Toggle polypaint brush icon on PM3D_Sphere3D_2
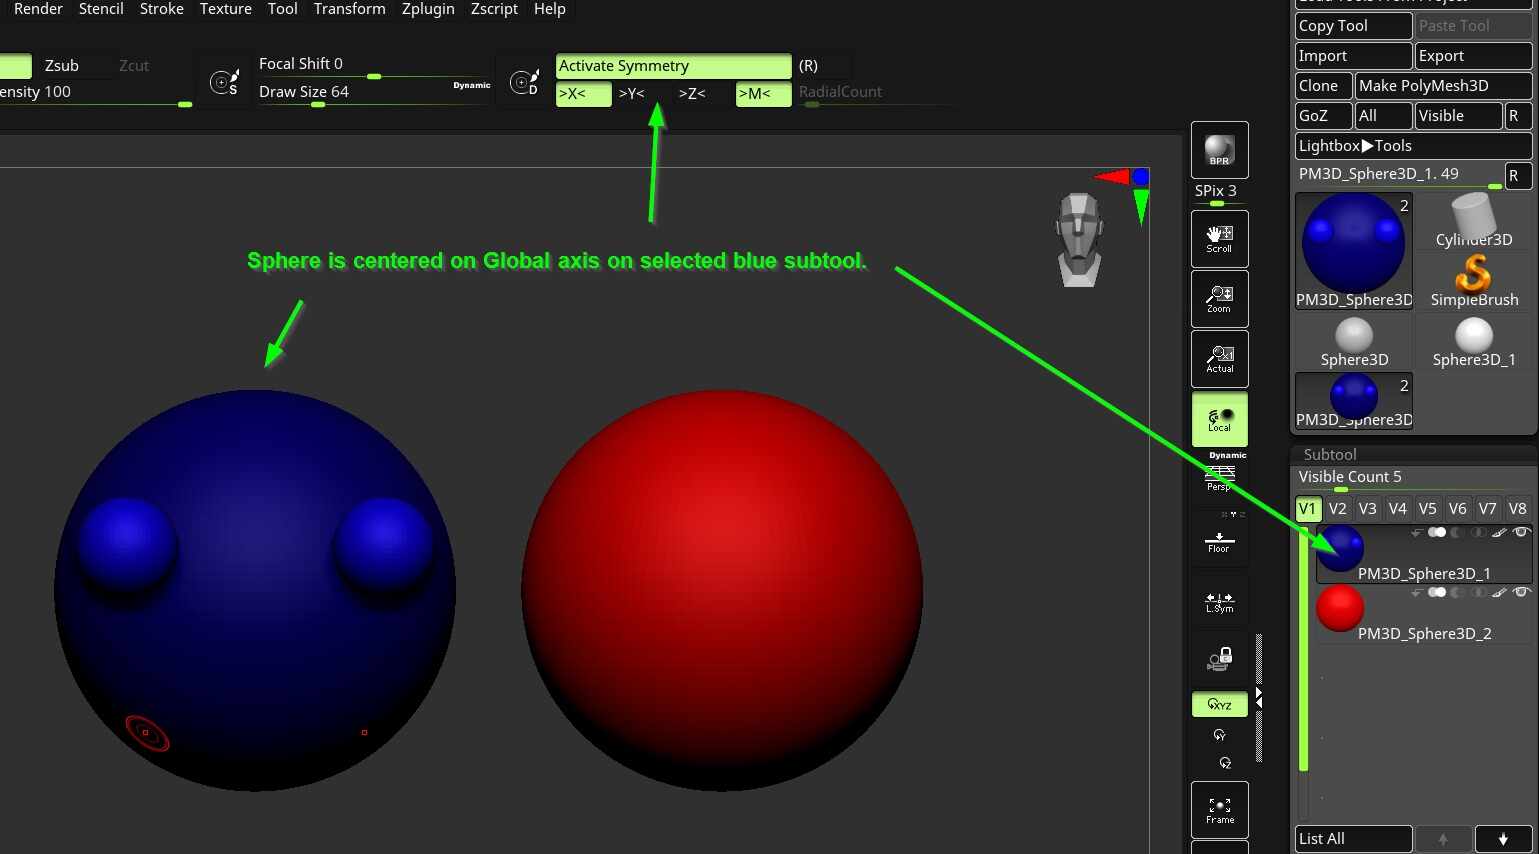 point(1499,592)
